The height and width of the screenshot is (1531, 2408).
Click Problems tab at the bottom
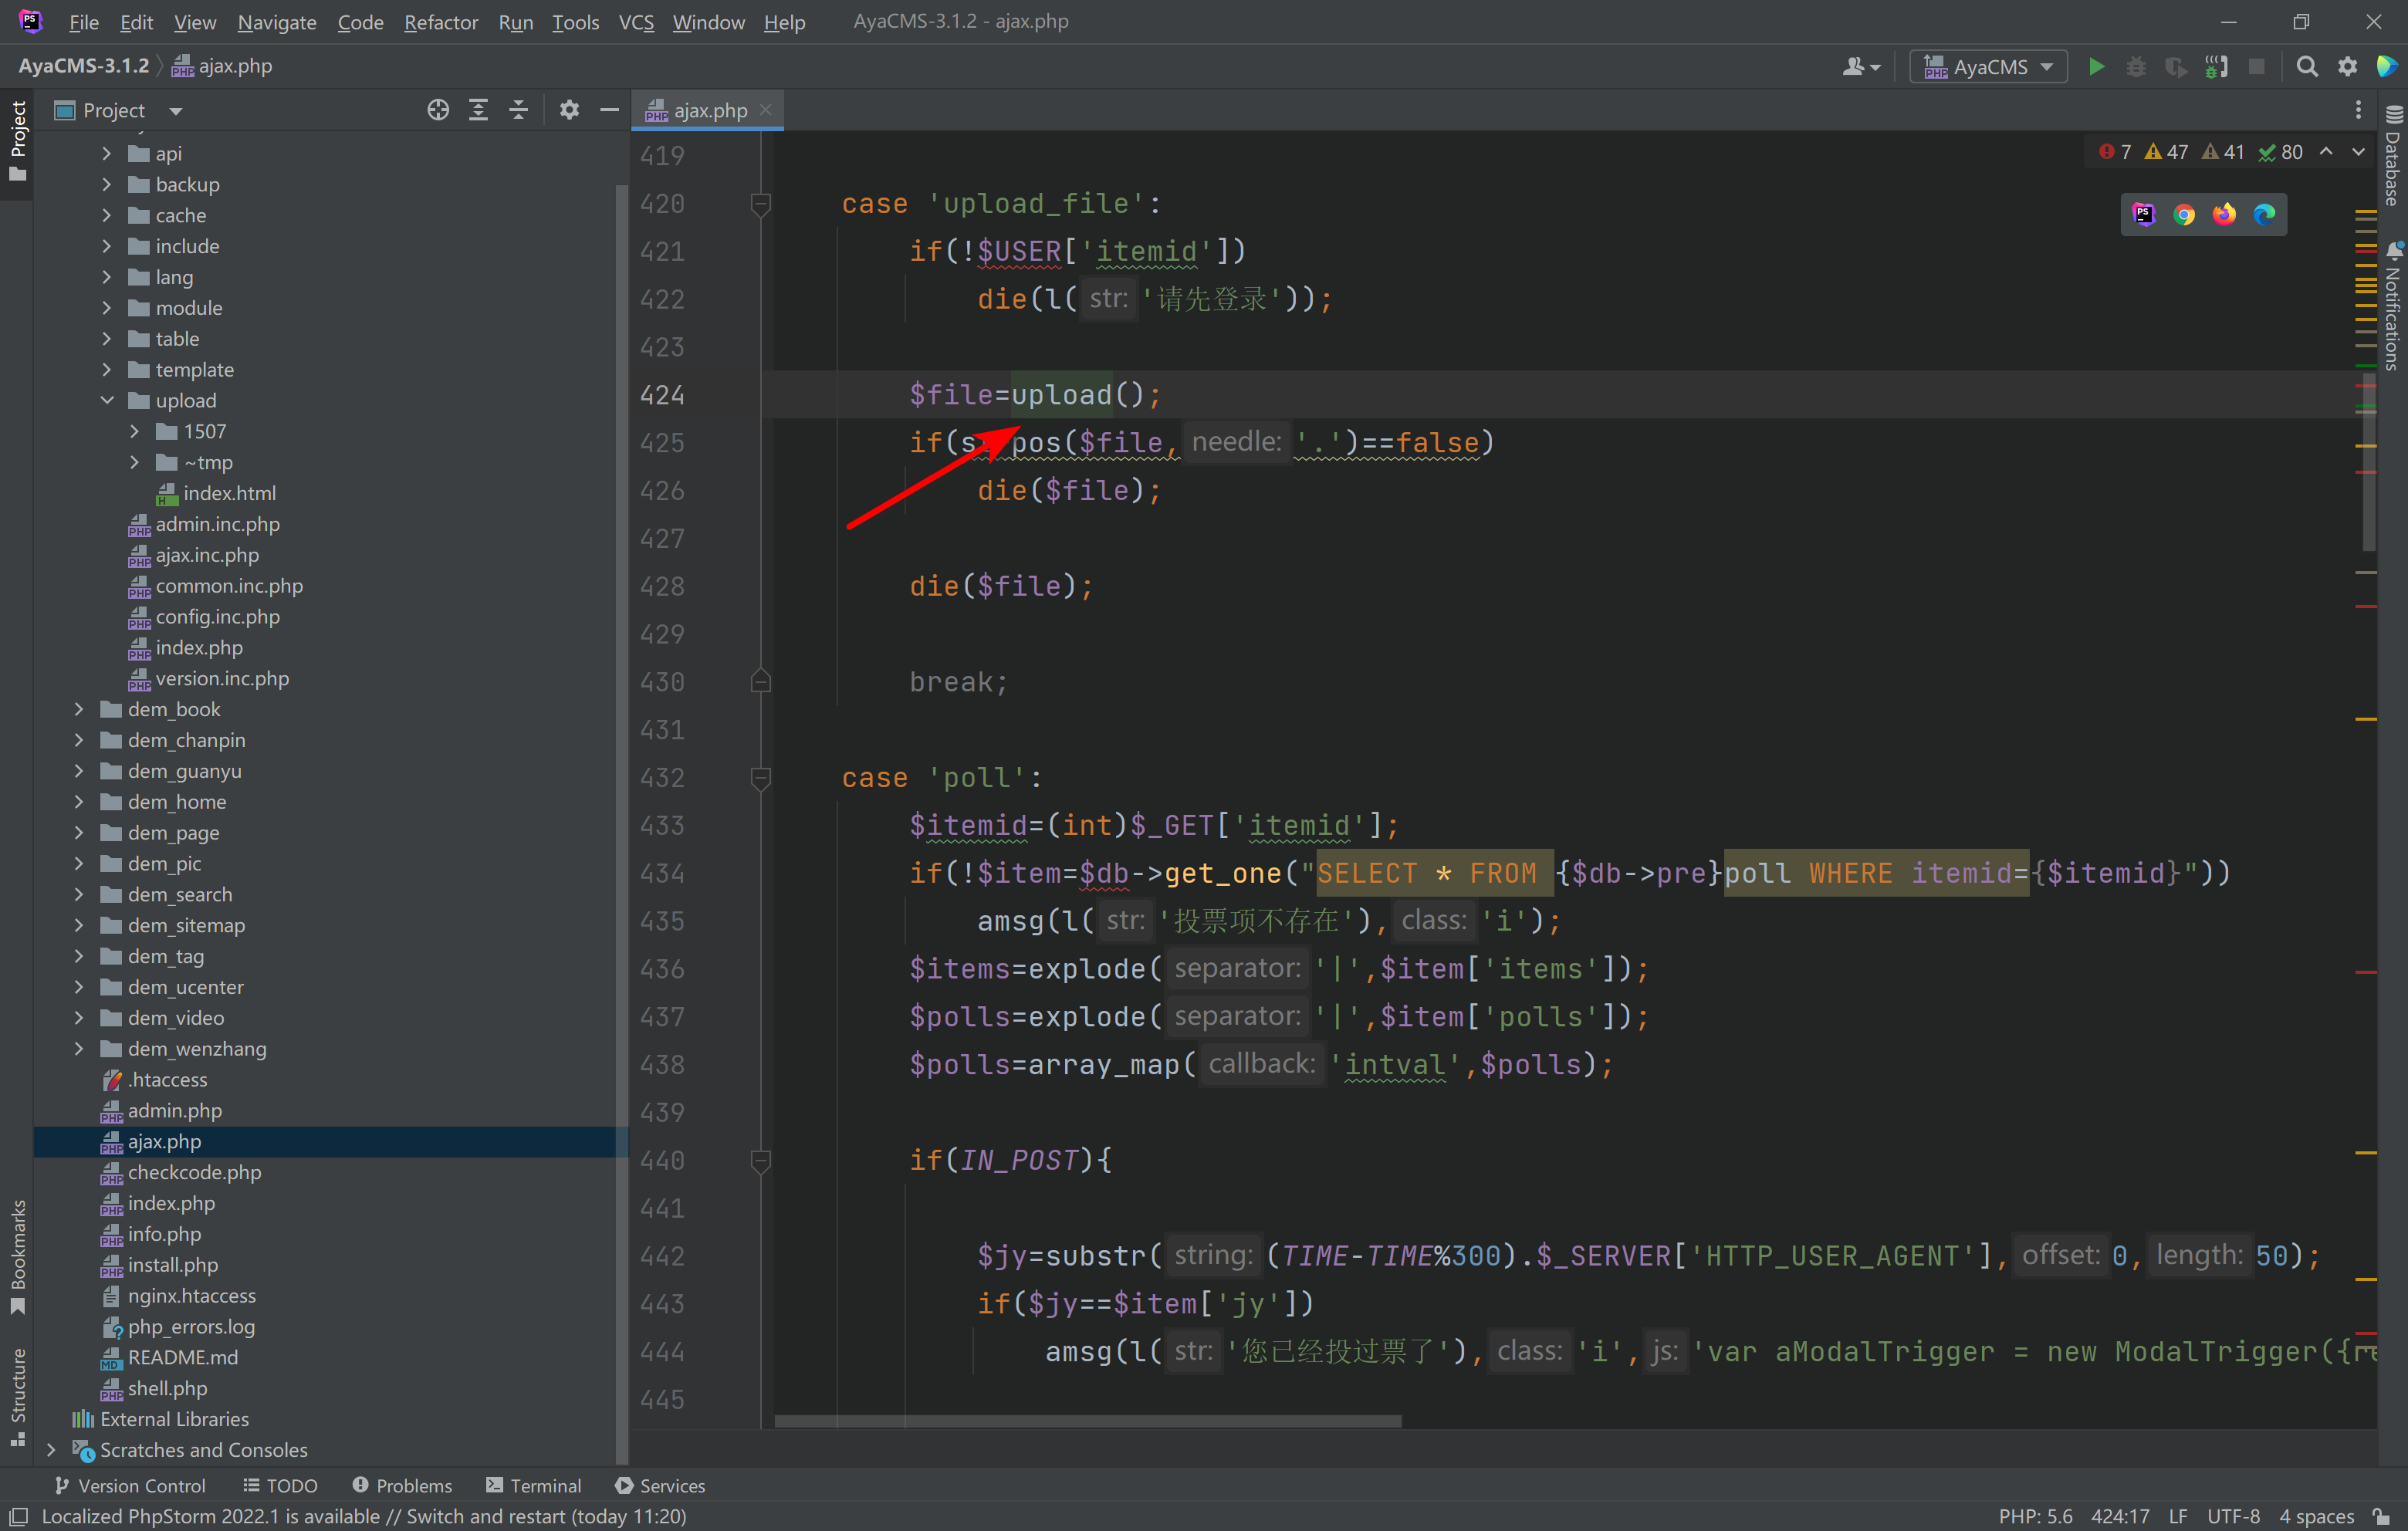tap(402, 1485)
